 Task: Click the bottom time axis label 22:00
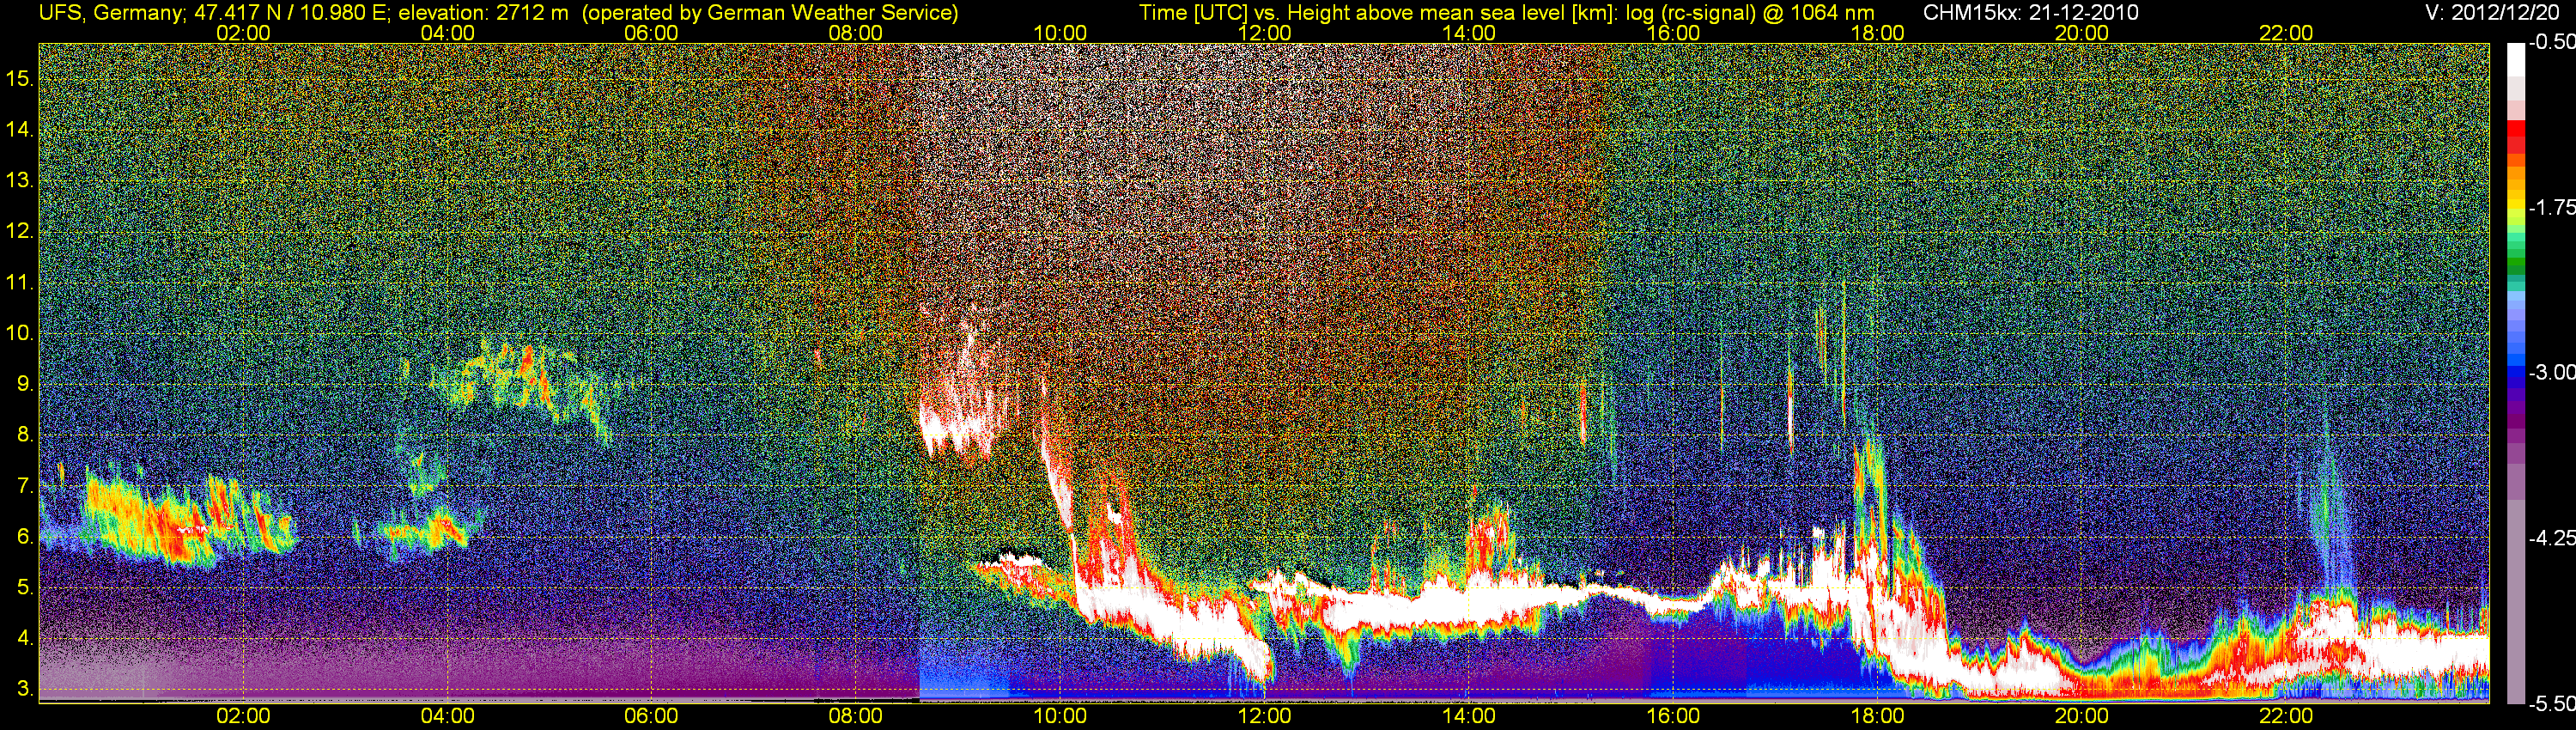click(x=2286, y=716)
